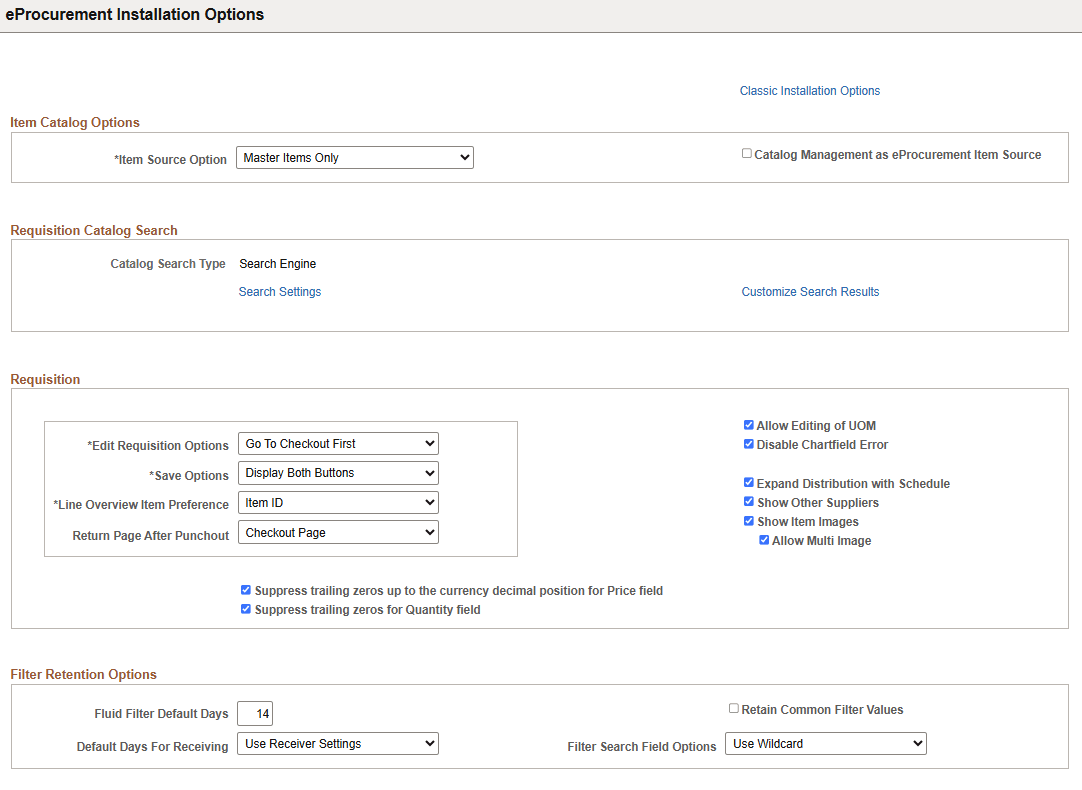1082x790 pixels.
Task: Click the Search Settings link
Action: [279, 291]
